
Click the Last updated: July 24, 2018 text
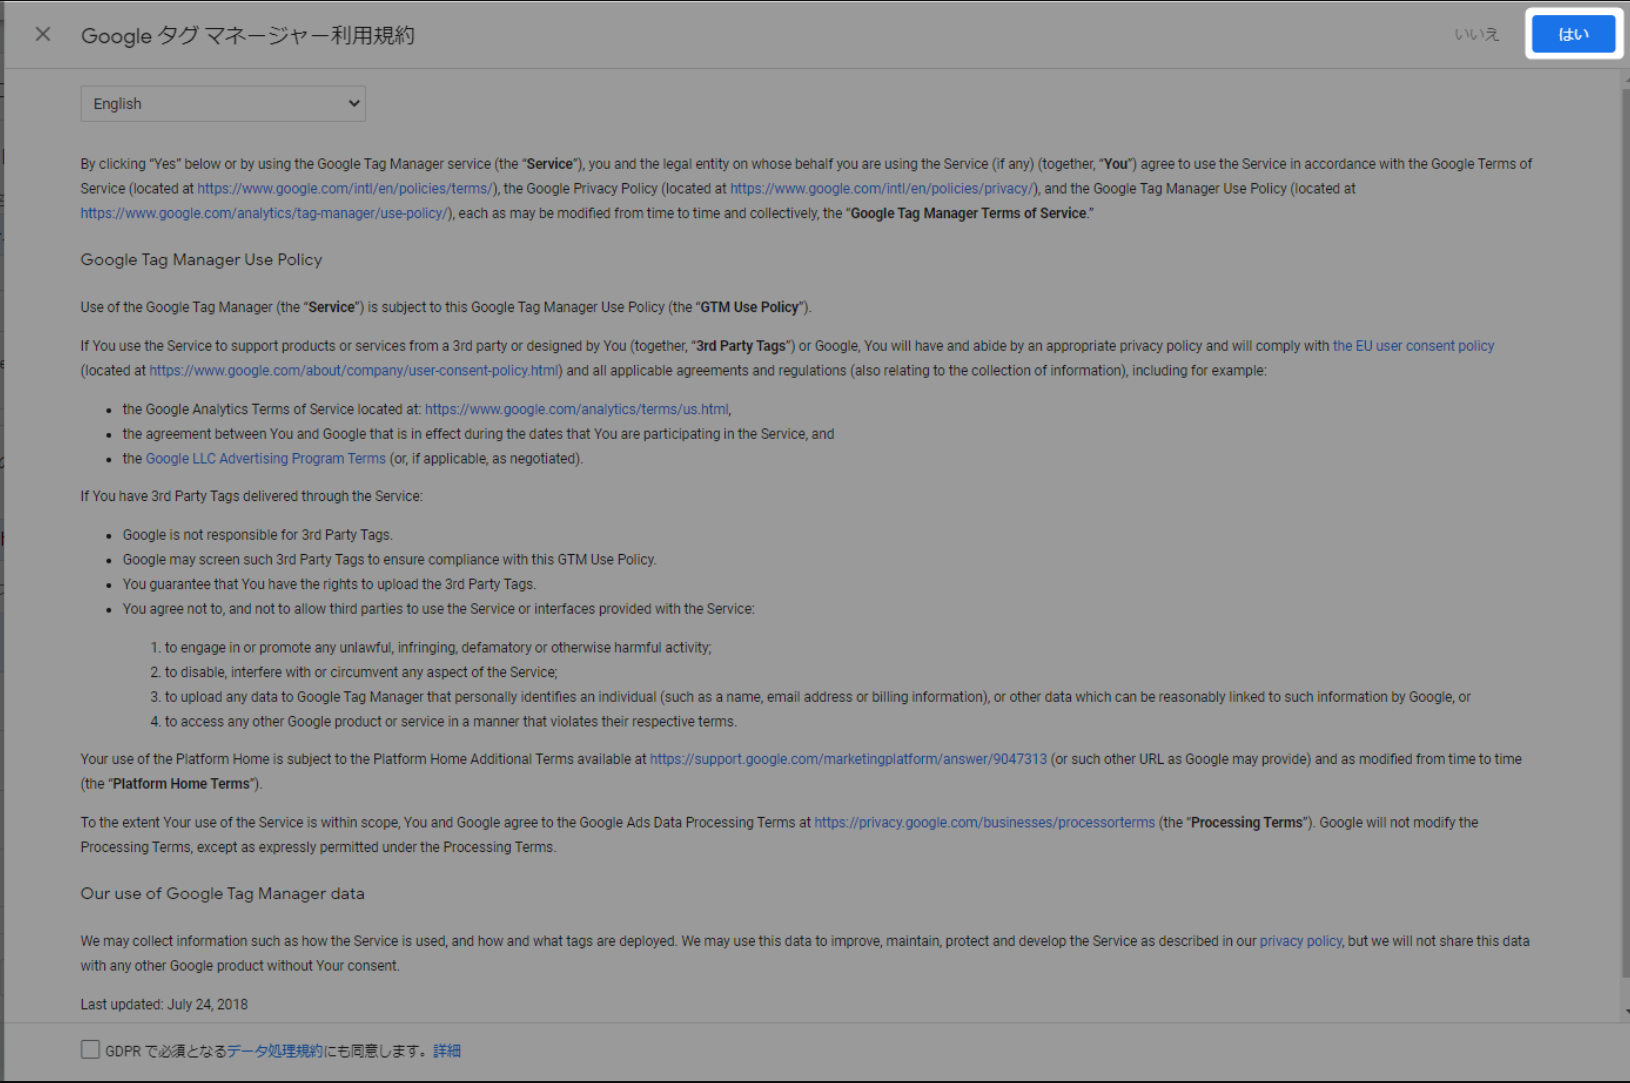164,1004
